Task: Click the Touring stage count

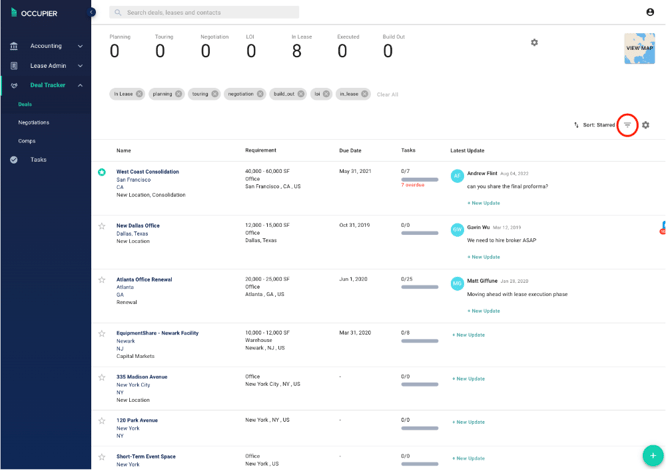Action: click(160, 51)
